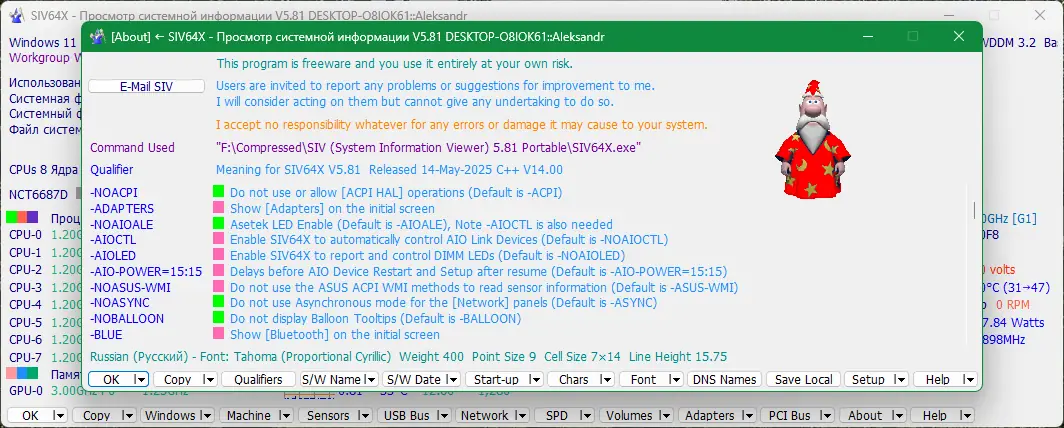Open the Help menu button in main window
The width and height of the screenshot is (1064, 428).
tap(942, 416)
